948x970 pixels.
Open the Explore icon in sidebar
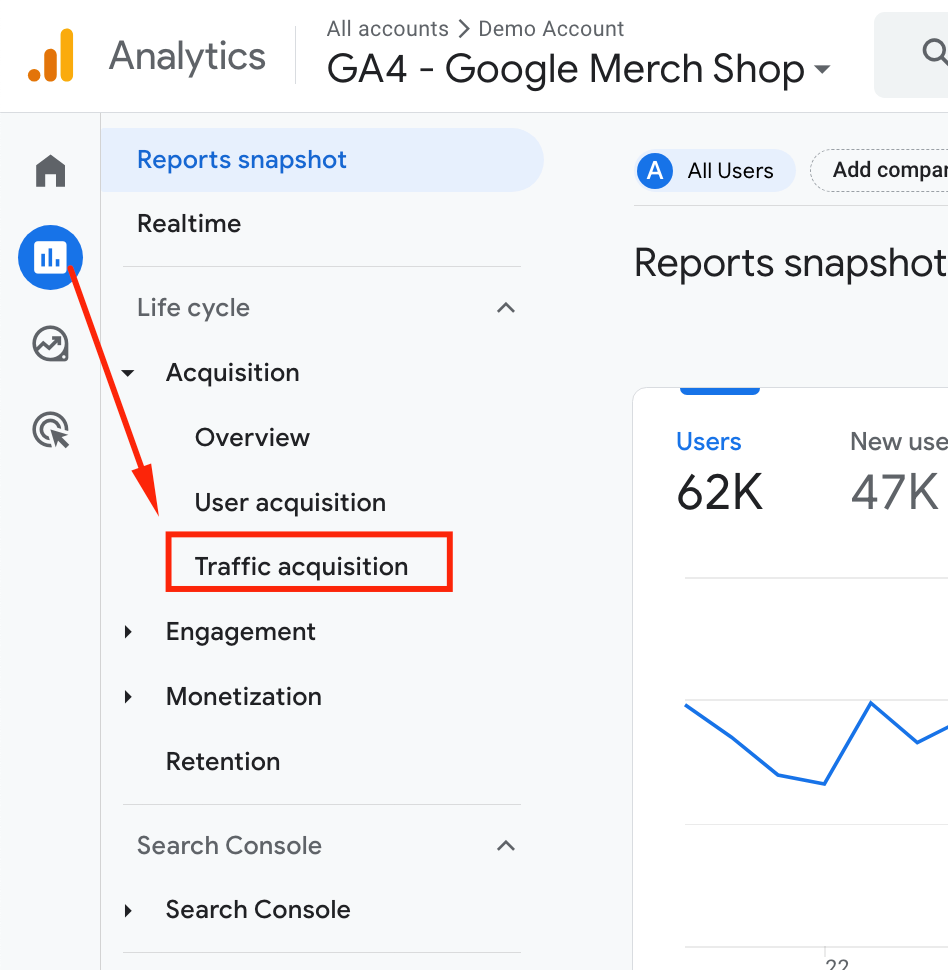(x=50, y=345)
